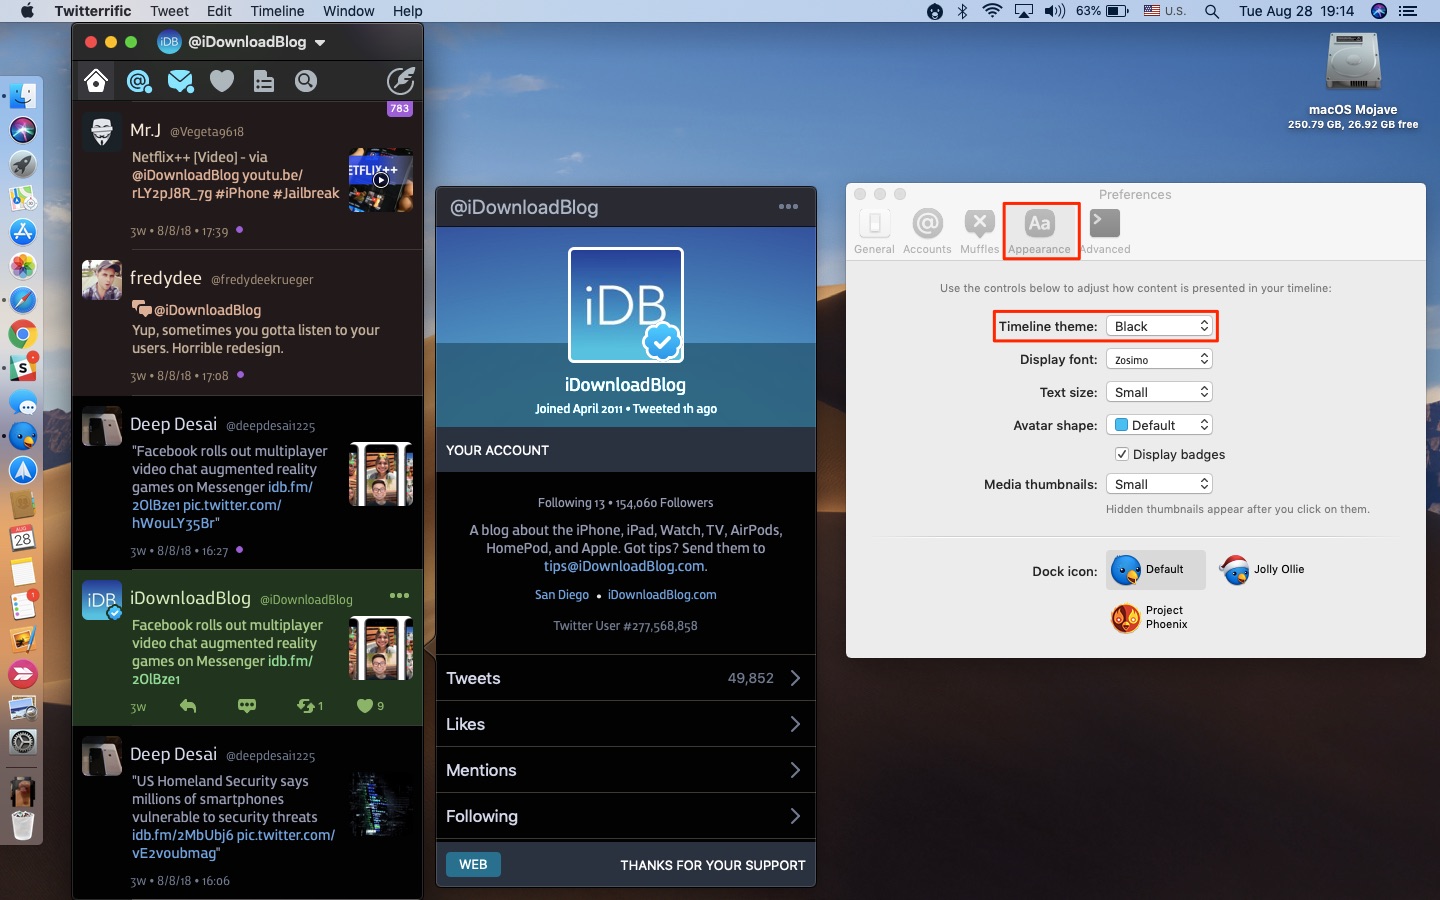The width and height of the screenshot is (1440, 900).
Task: Open fredydee's avatar in the timeline
Action: (101, 280)
